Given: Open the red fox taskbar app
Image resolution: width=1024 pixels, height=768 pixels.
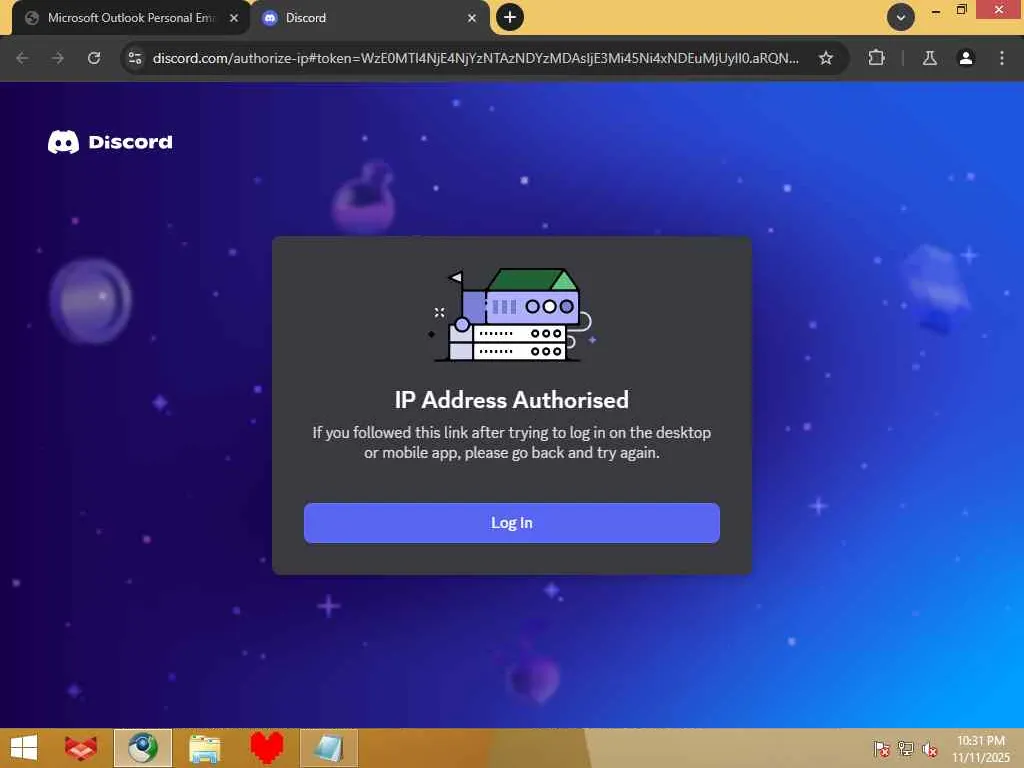Looking at the screenshot, I should coord(81,748).
